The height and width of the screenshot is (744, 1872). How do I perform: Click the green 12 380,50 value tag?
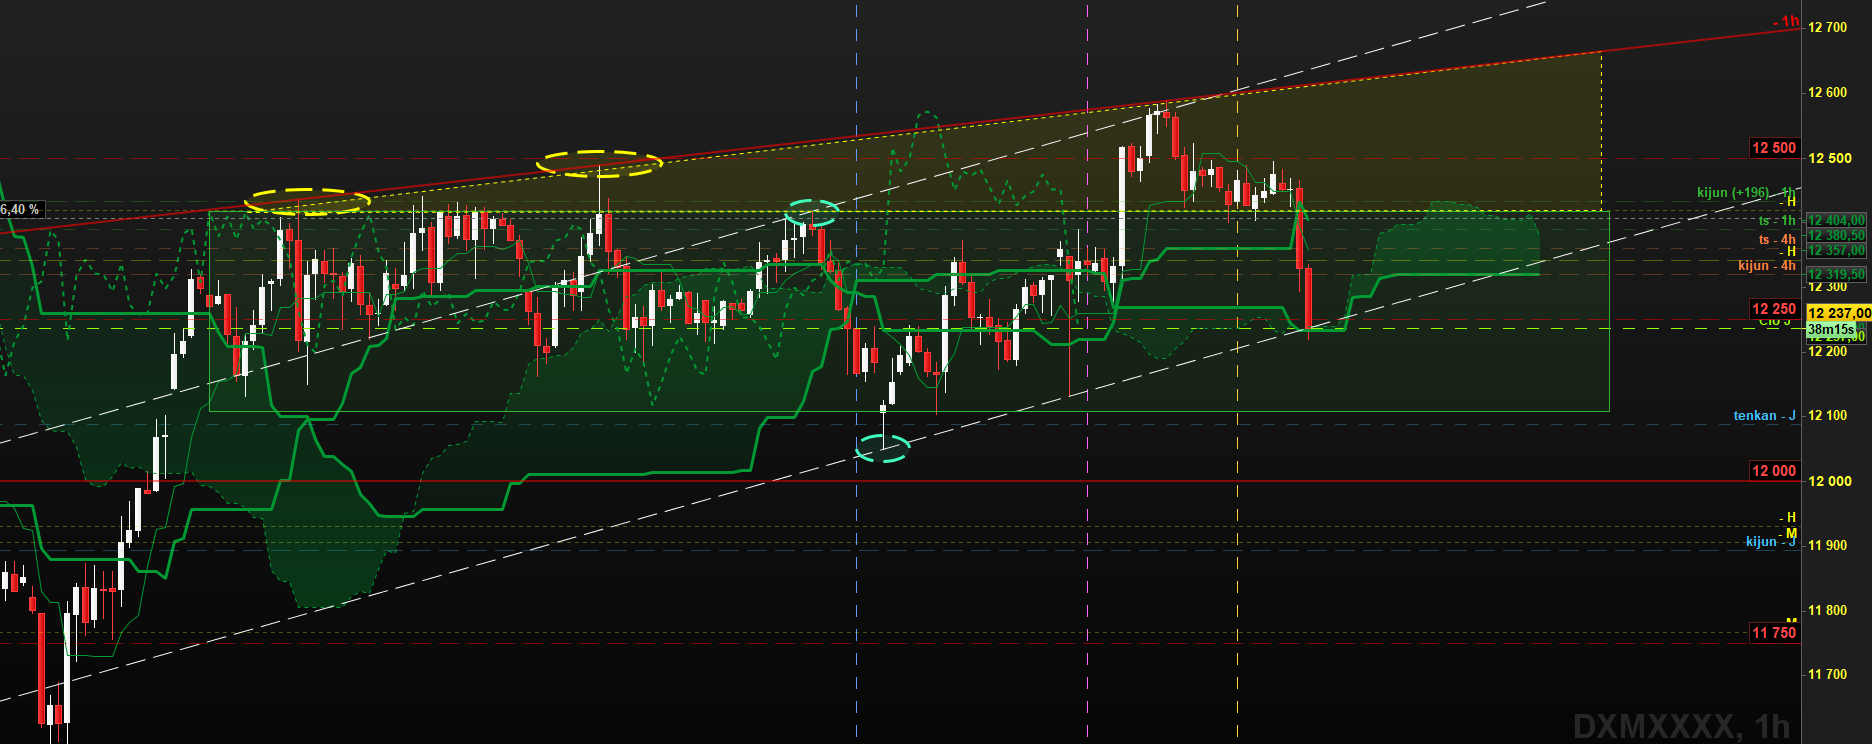1836,236
